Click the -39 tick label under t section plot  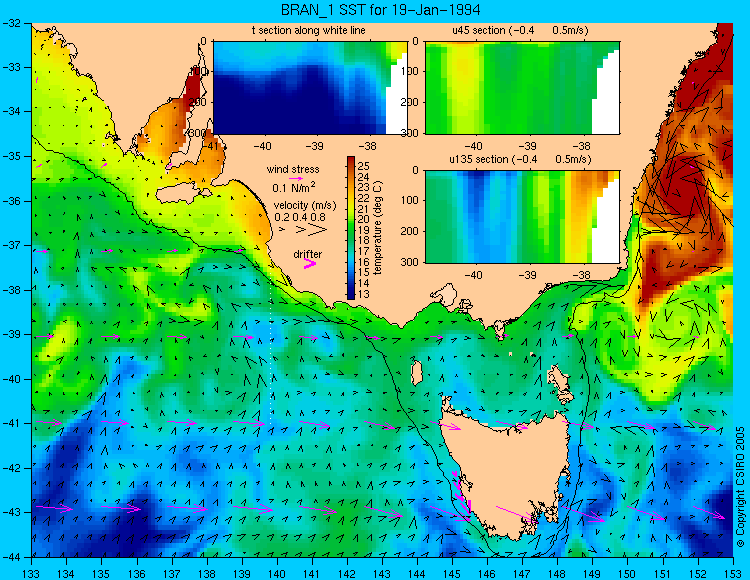point(315,146)
